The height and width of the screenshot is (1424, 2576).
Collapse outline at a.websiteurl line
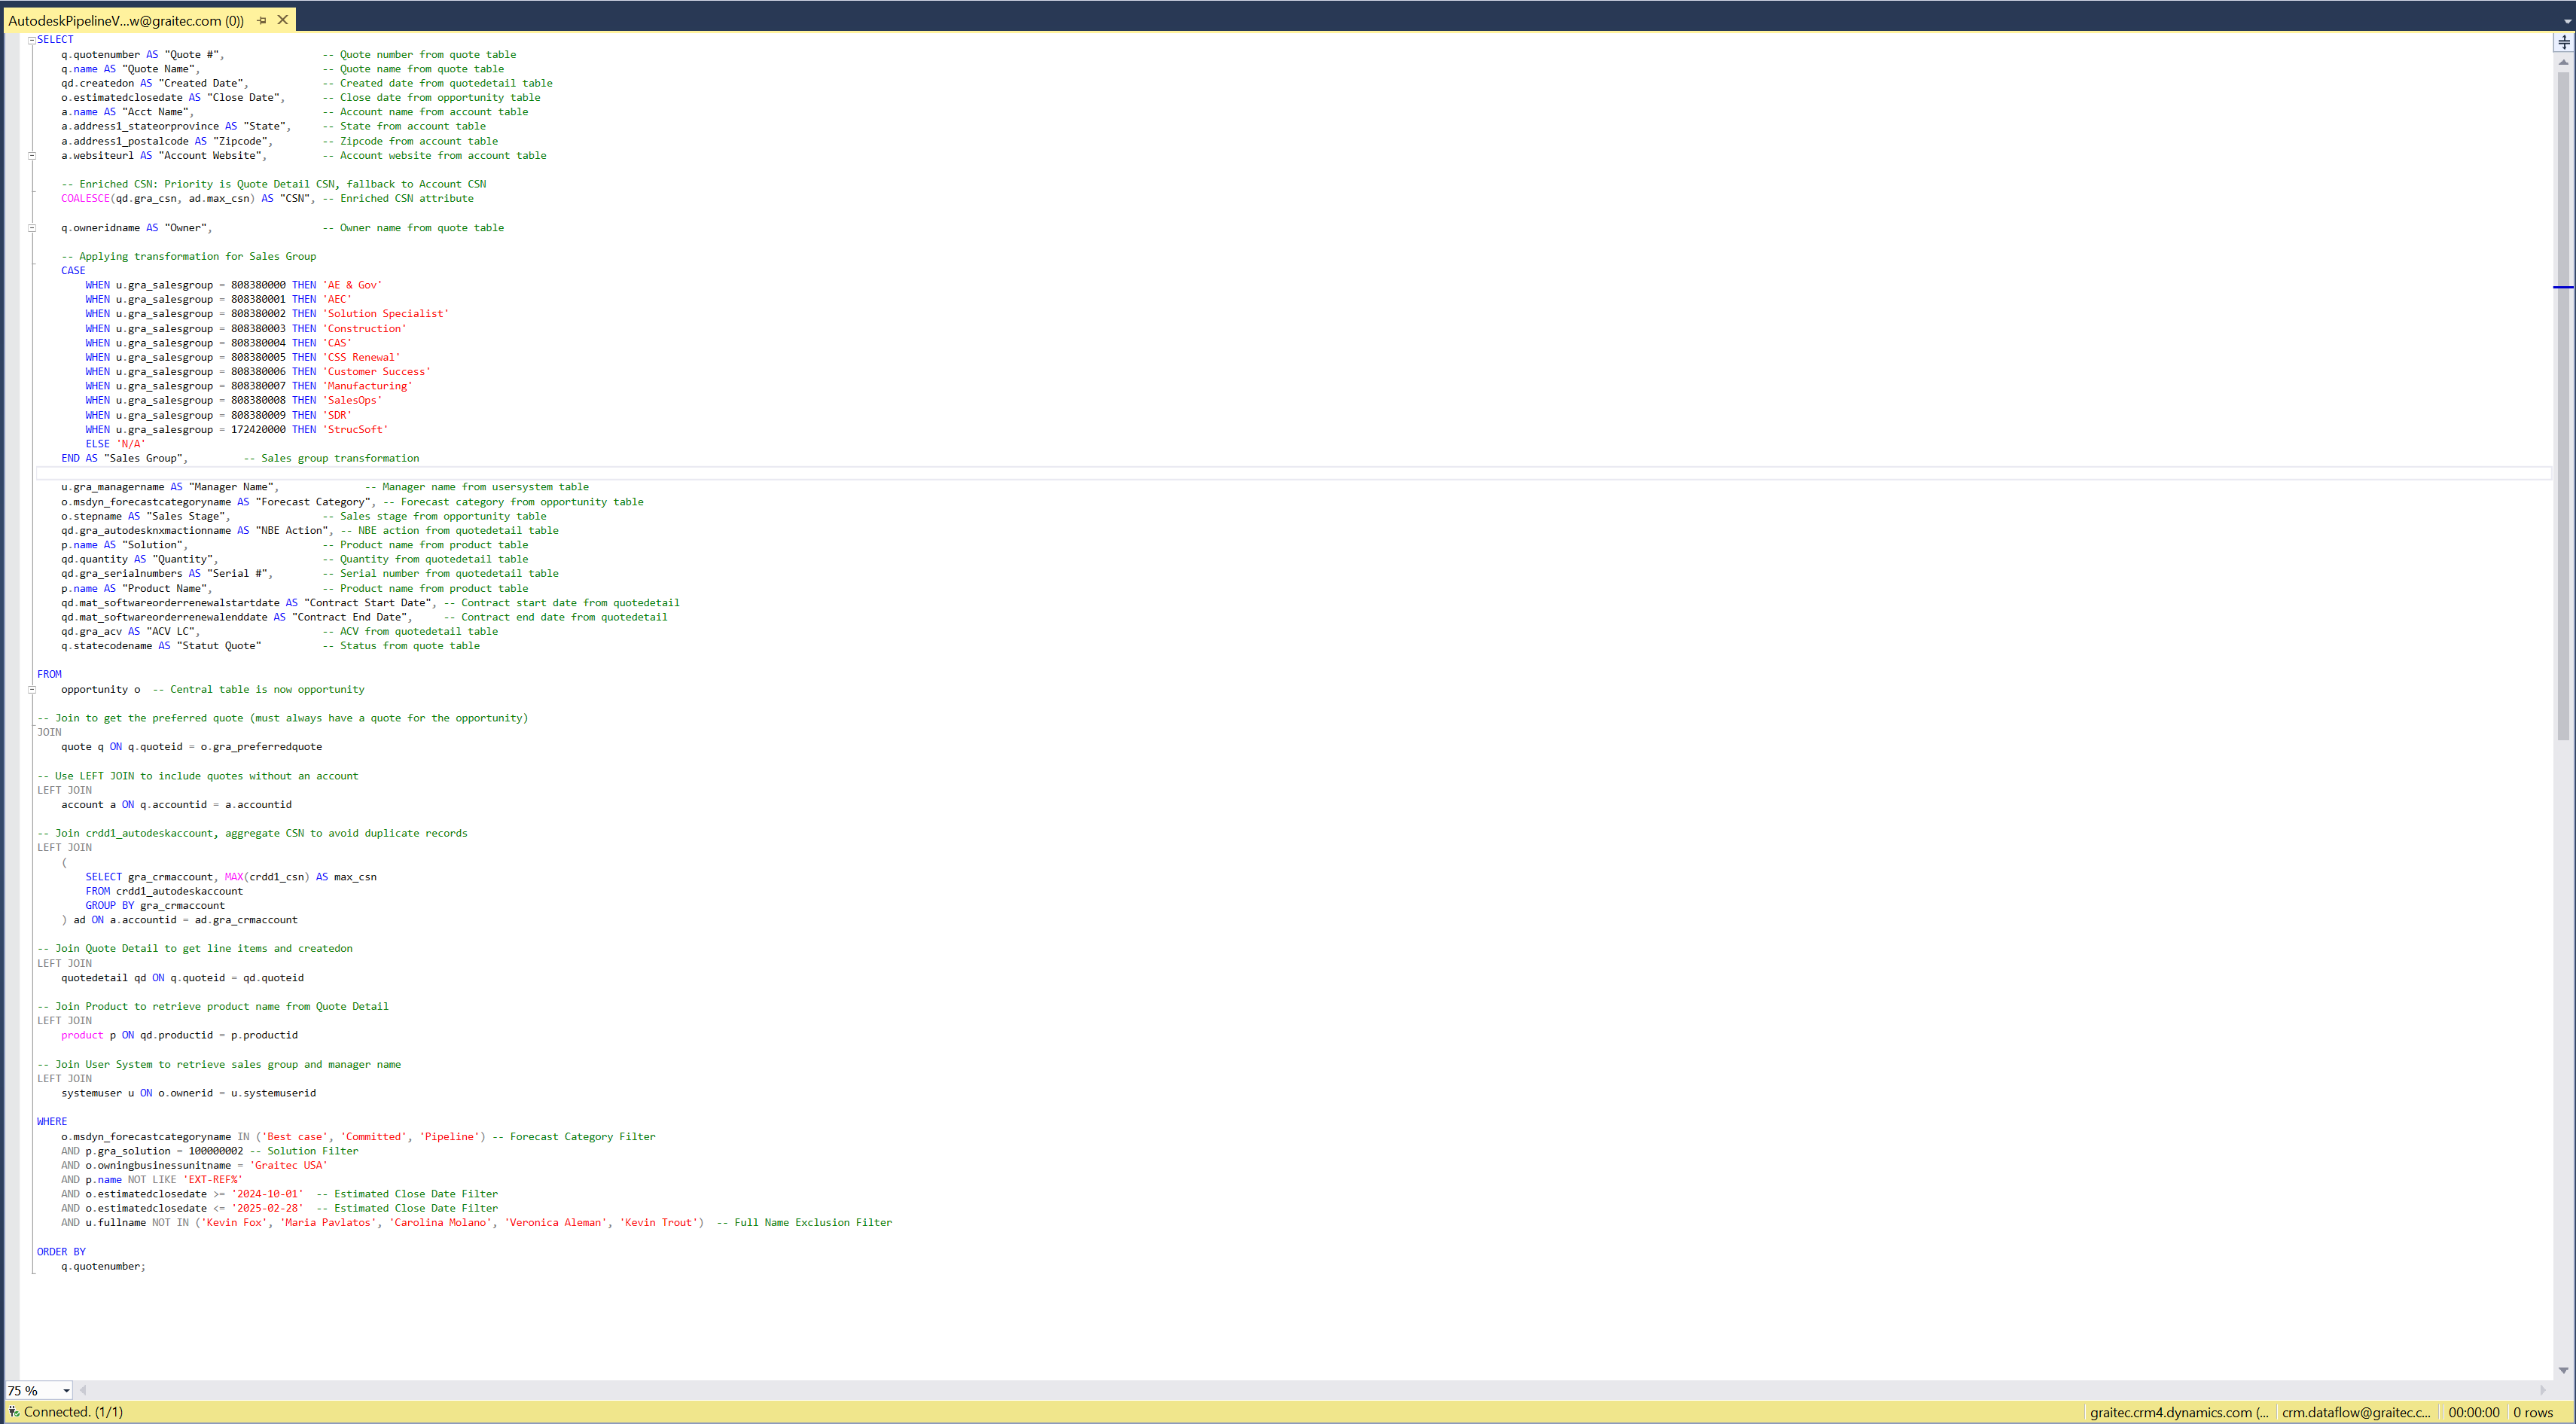[x=32, y=156]
